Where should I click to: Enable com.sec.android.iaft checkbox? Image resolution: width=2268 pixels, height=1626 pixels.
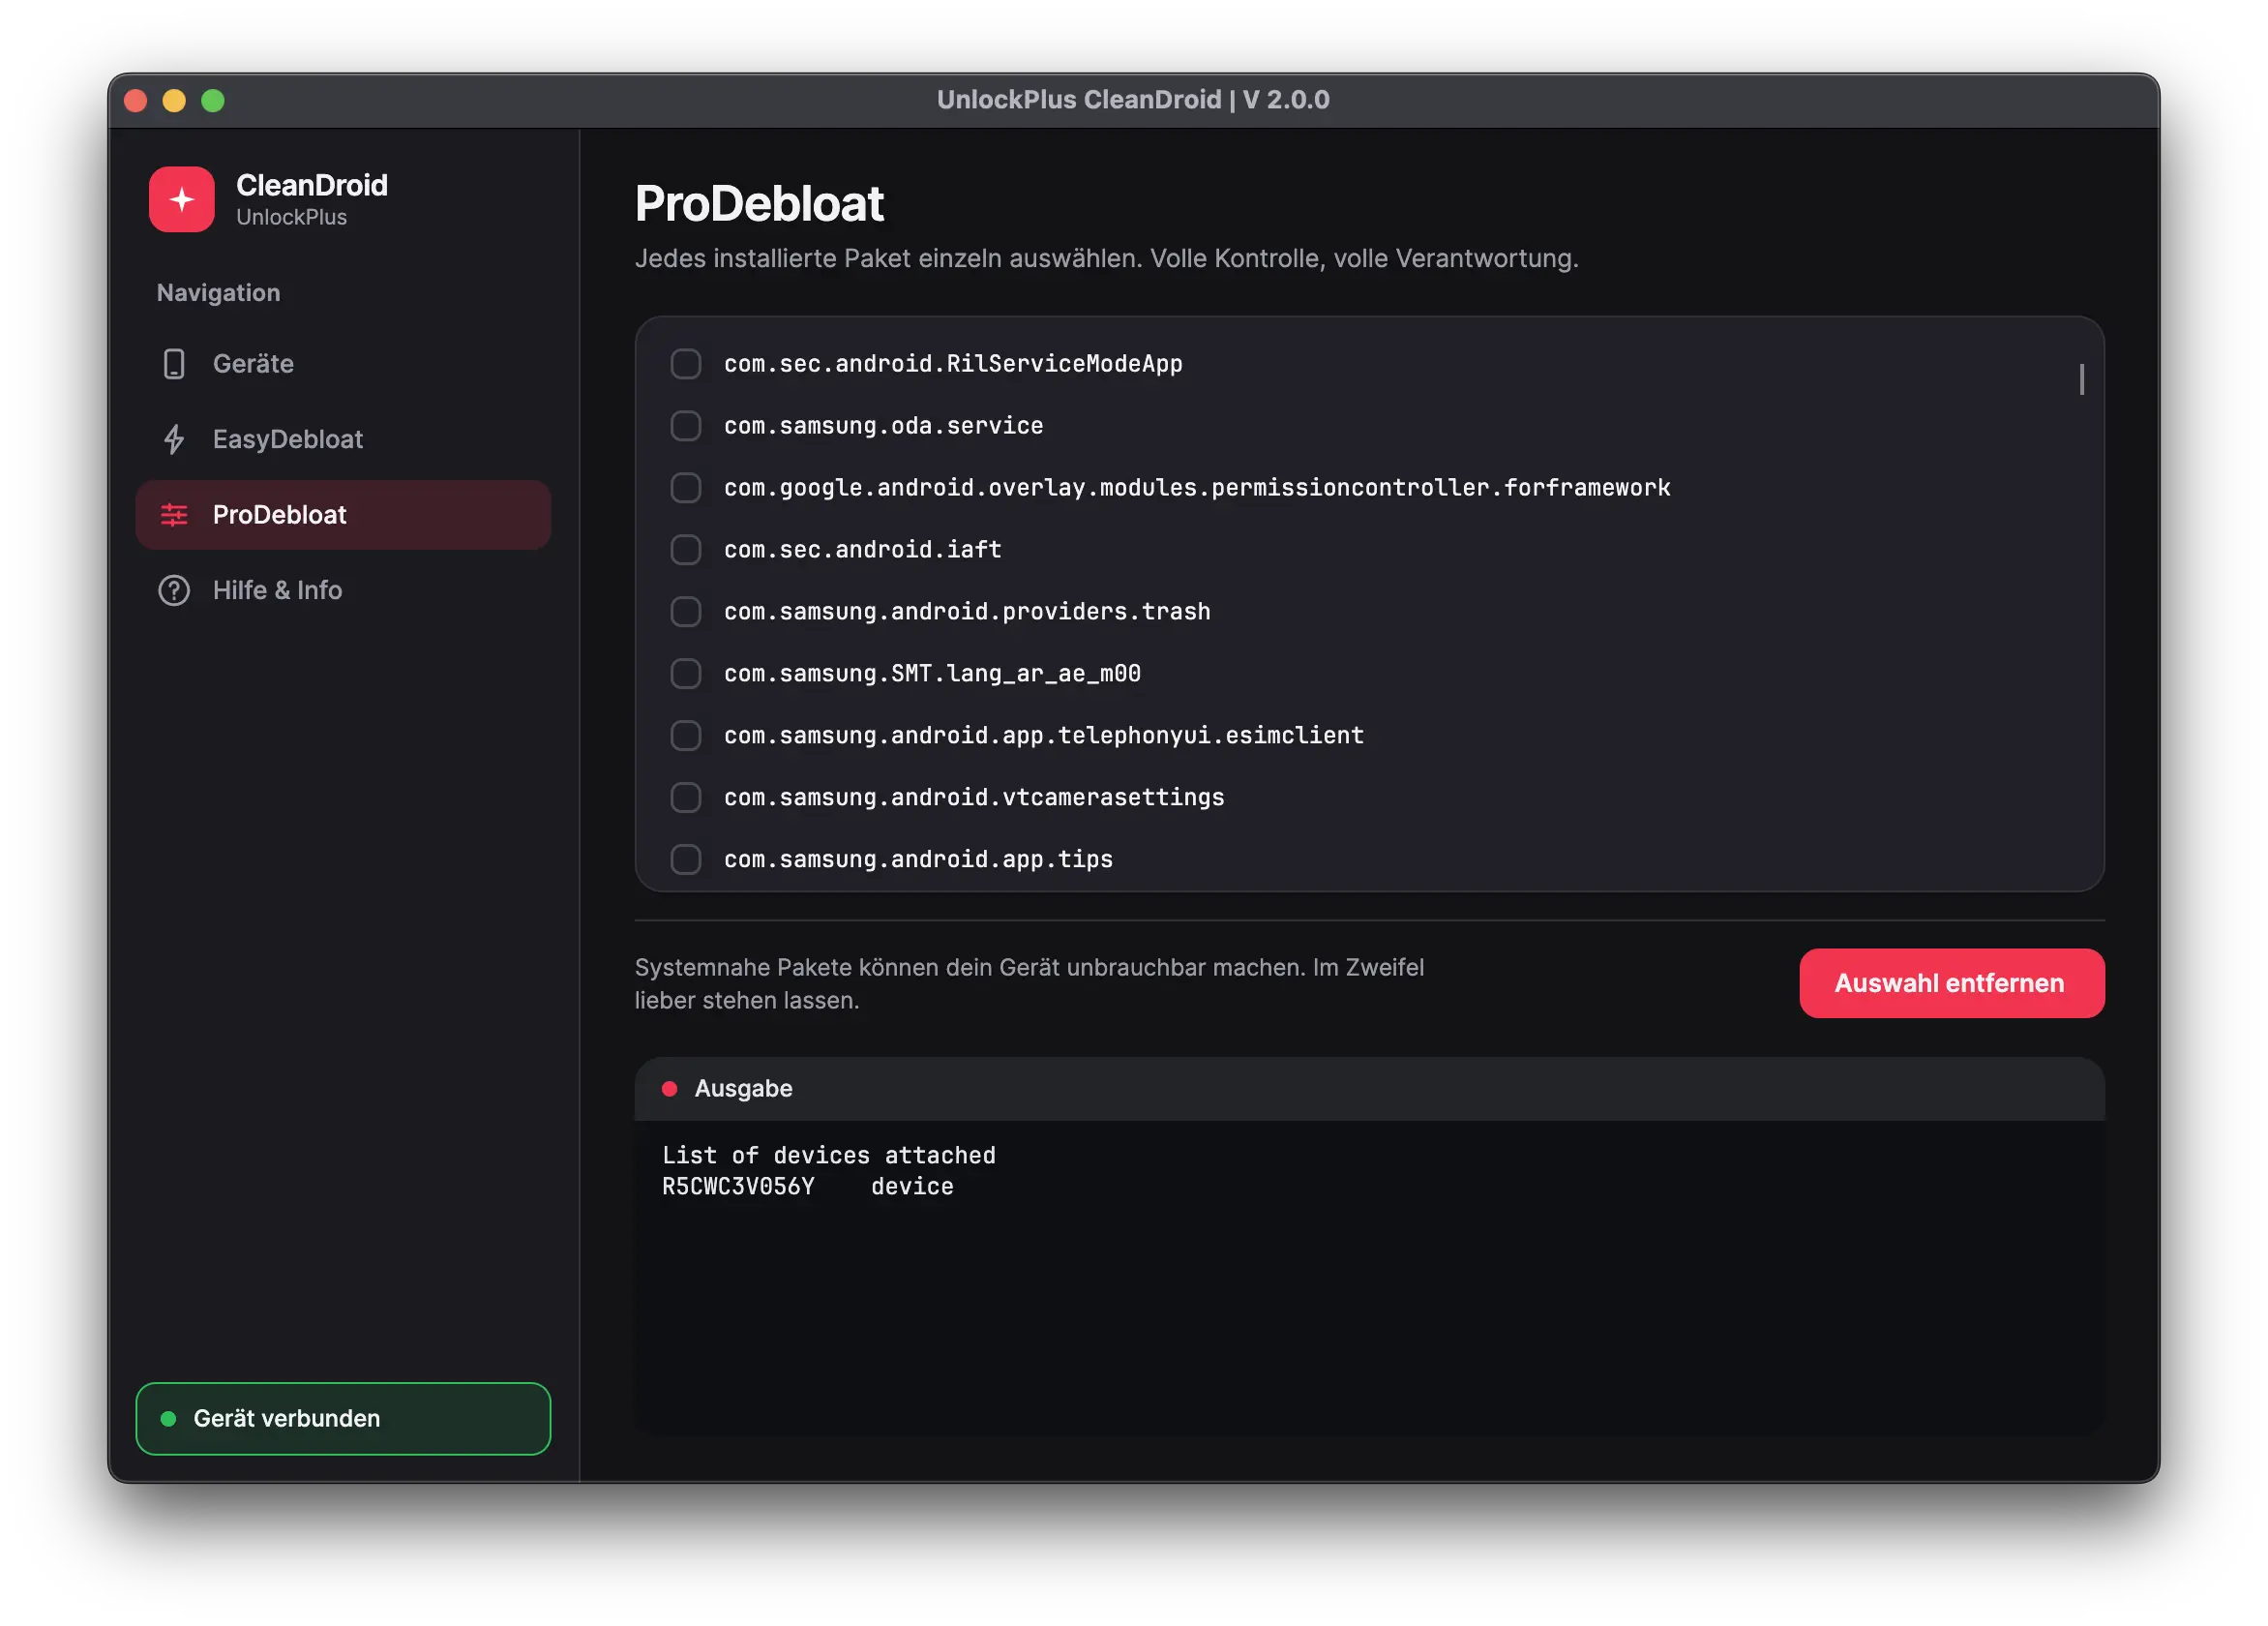686,550
